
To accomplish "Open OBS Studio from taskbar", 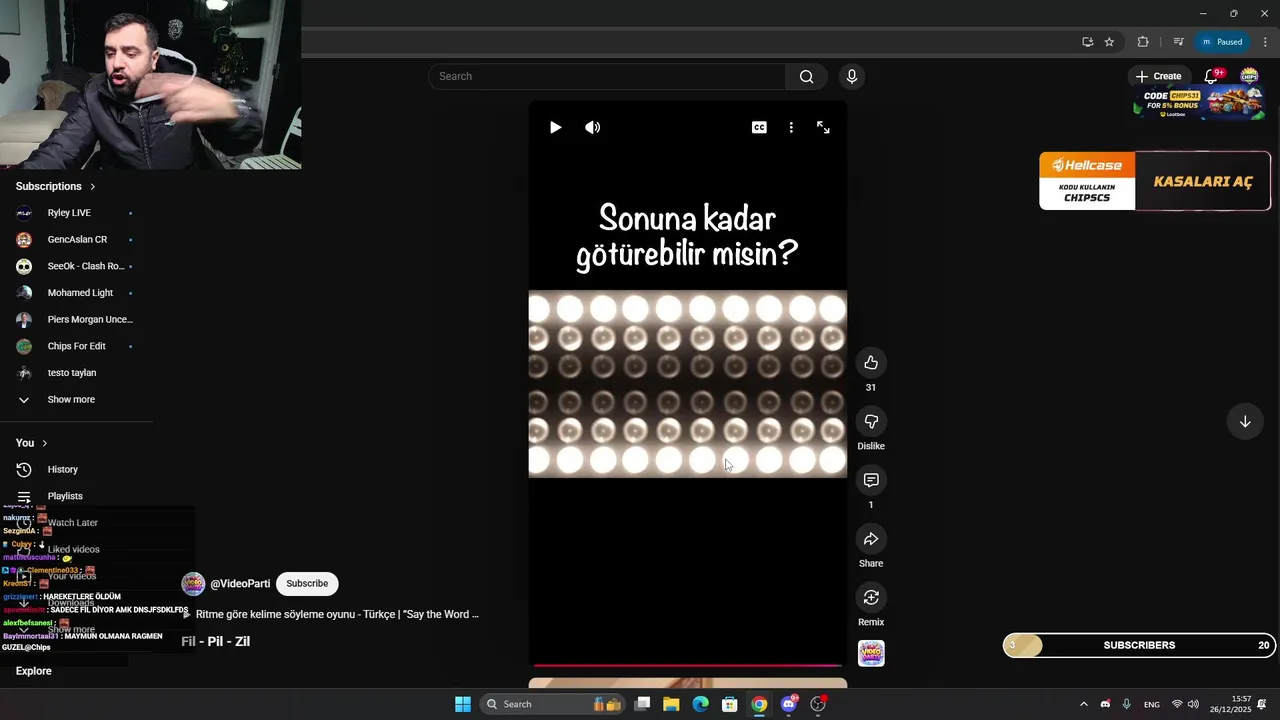I will pos(818,704).
